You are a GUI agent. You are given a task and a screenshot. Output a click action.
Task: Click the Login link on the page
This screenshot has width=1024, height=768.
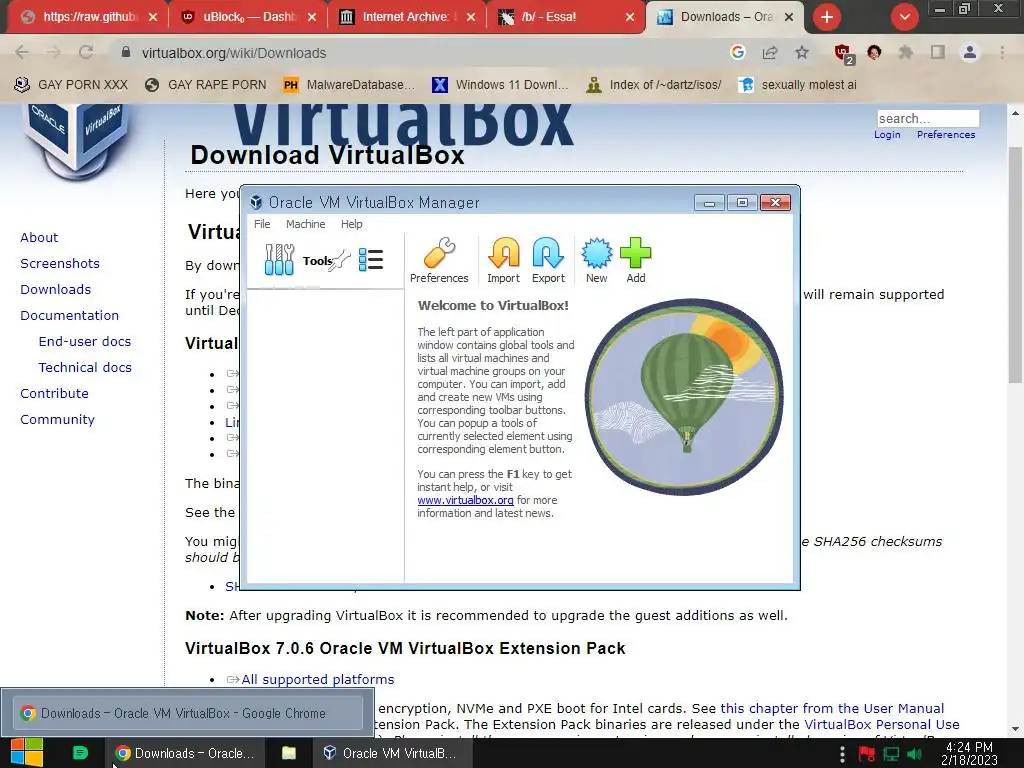(x=887, y=135)
